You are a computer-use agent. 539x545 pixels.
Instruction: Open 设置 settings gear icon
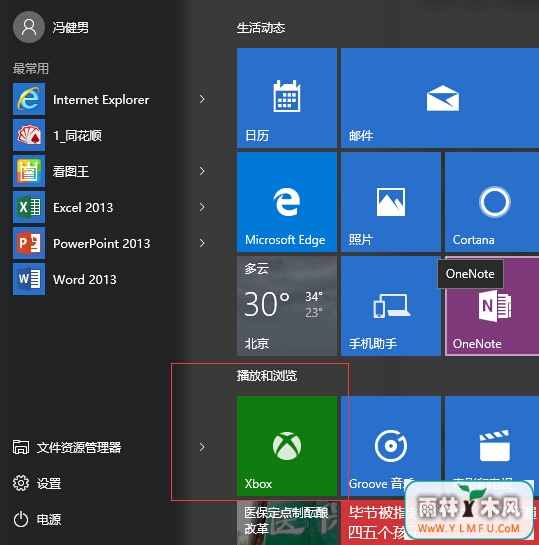click(x=21, y=483)
